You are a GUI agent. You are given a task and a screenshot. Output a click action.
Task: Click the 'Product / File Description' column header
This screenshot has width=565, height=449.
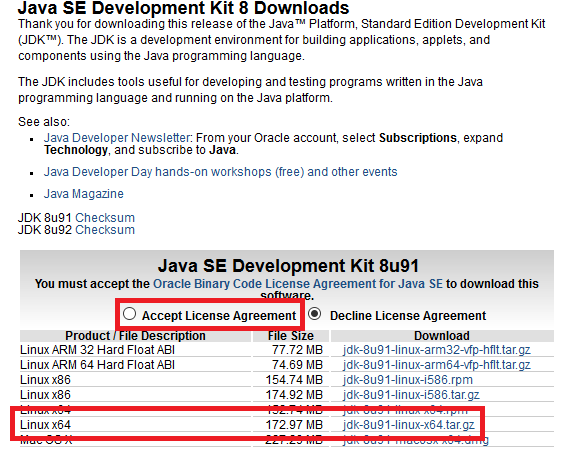click(135, 336)
